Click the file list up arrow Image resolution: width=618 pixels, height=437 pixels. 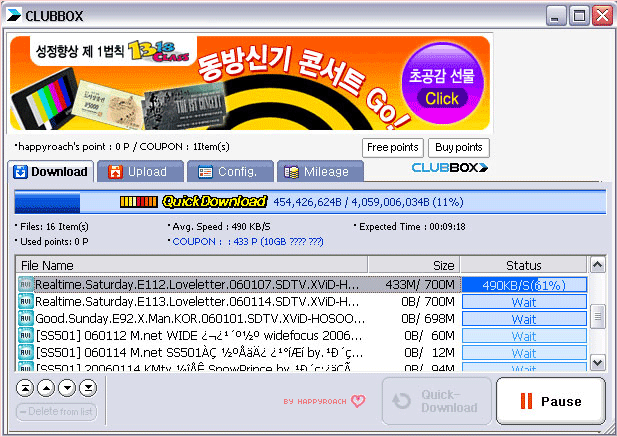(598, 265)
